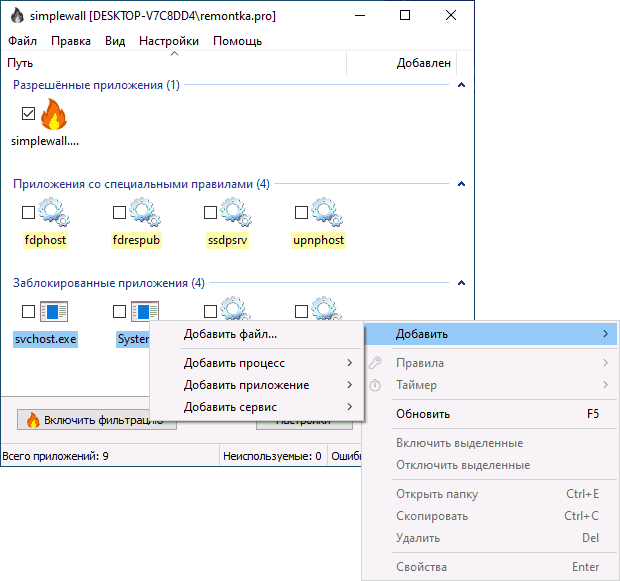The image size is (620, 581).
Task: Choose Скопировать in the context menu
Action: [490, 516]
